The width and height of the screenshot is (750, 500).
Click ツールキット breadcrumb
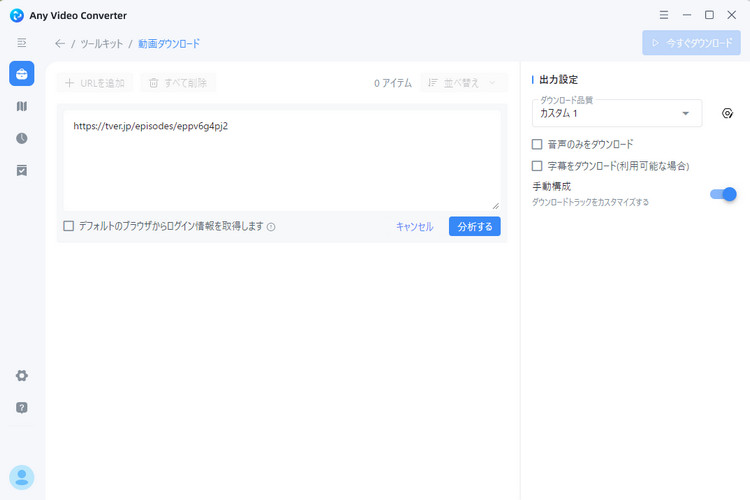101,44
